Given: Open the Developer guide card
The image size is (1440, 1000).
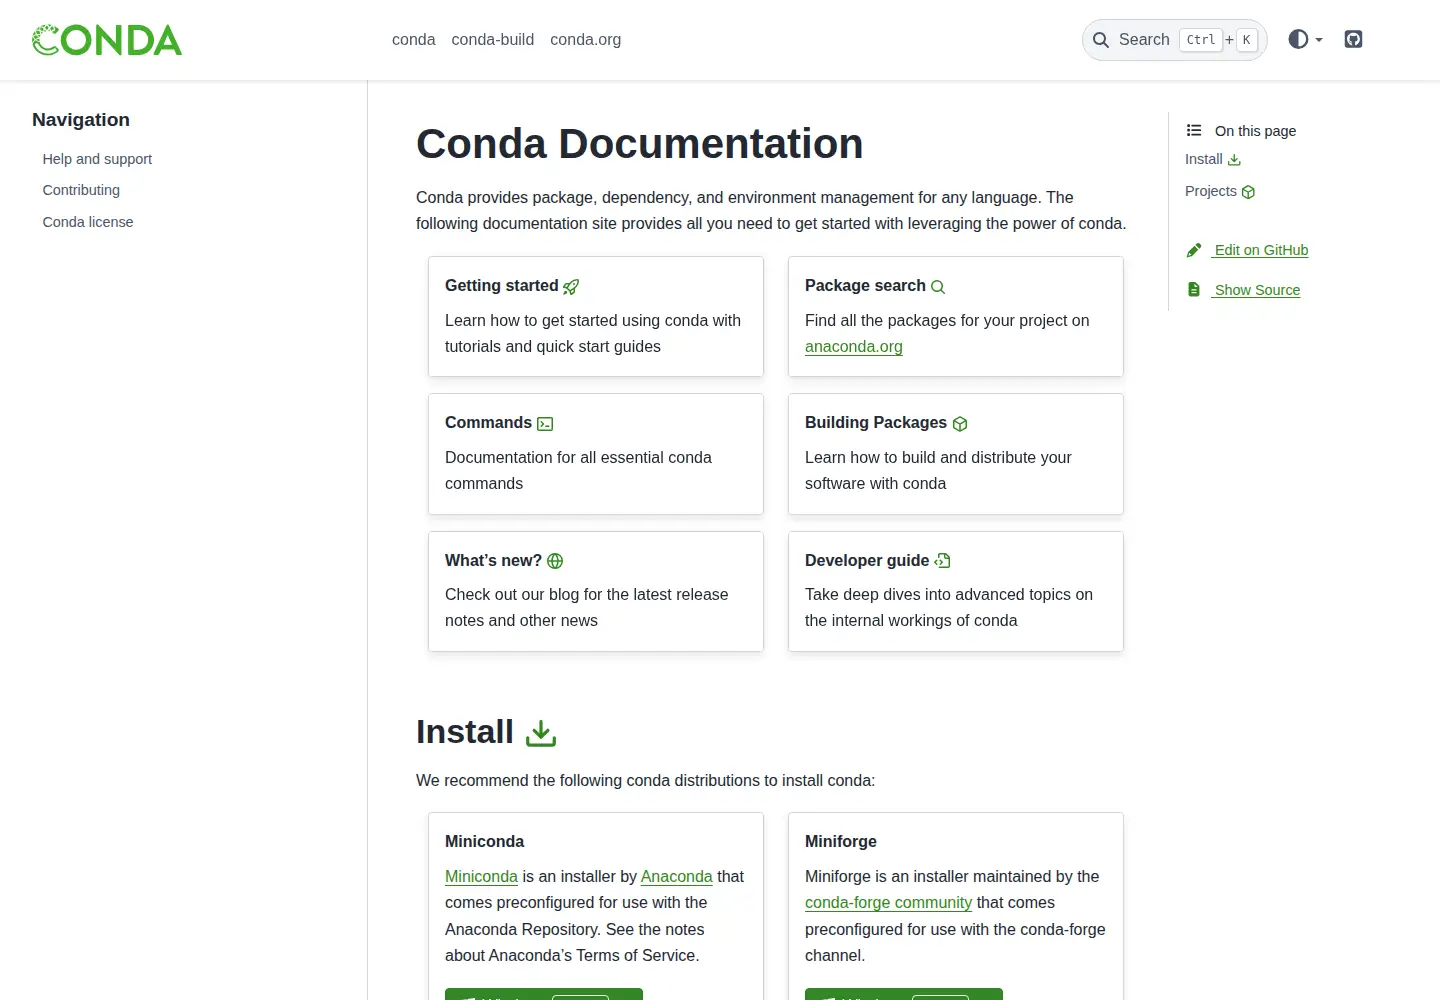Looking at the screenshot, I should coord(956,592).
